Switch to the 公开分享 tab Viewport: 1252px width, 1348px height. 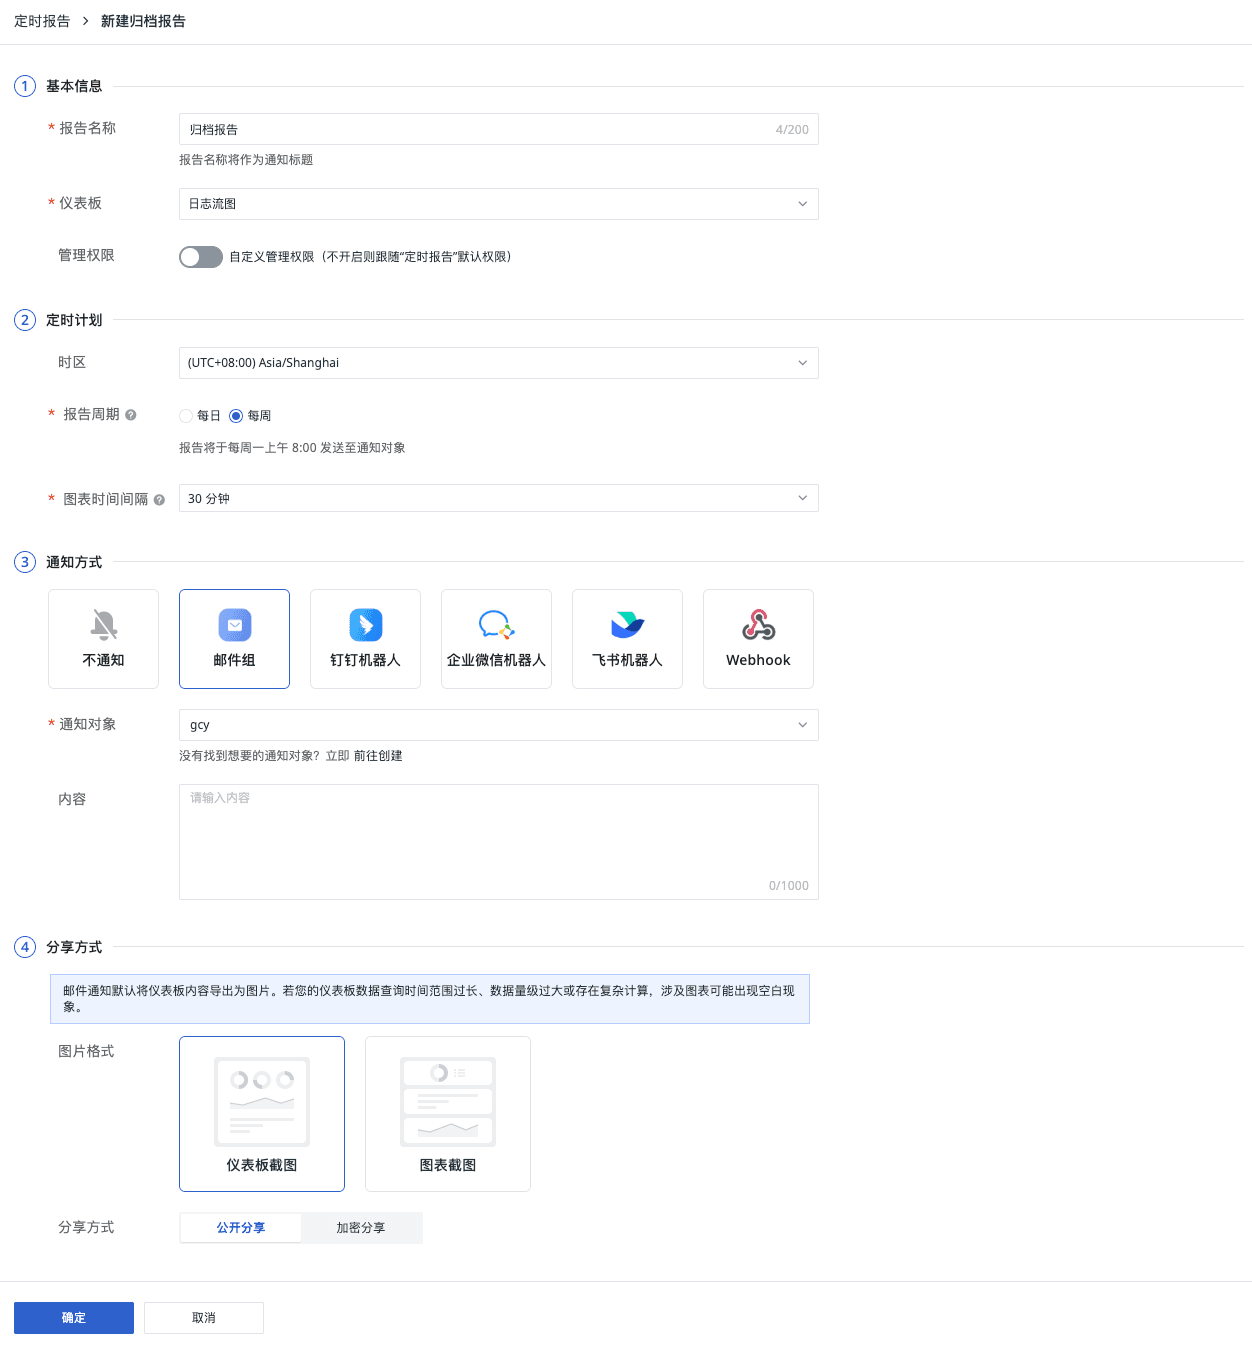click(241, 1228)
